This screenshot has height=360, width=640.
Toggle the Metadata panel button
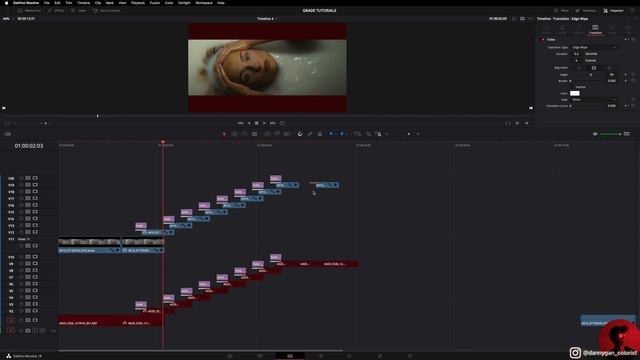coord(586,11)
